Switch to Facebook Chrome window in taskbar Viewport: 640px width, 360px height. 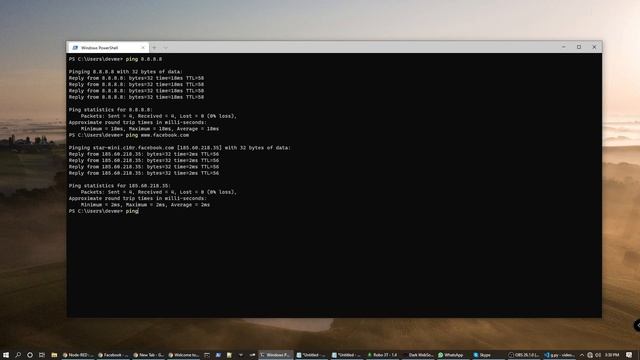[x=113, y=355]
